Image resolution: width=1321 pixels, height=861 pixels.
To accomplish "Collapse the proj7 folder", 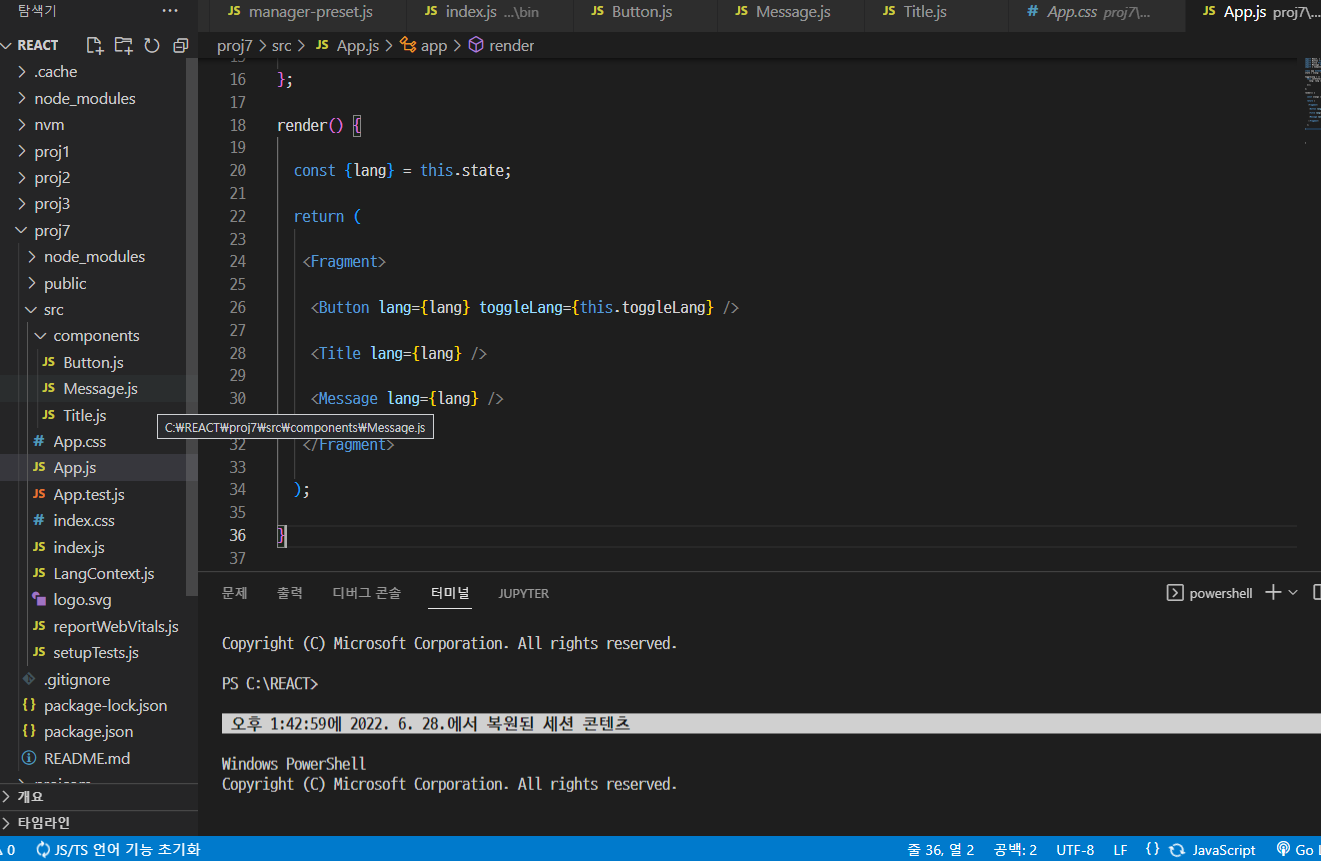I will coord(52,230).
